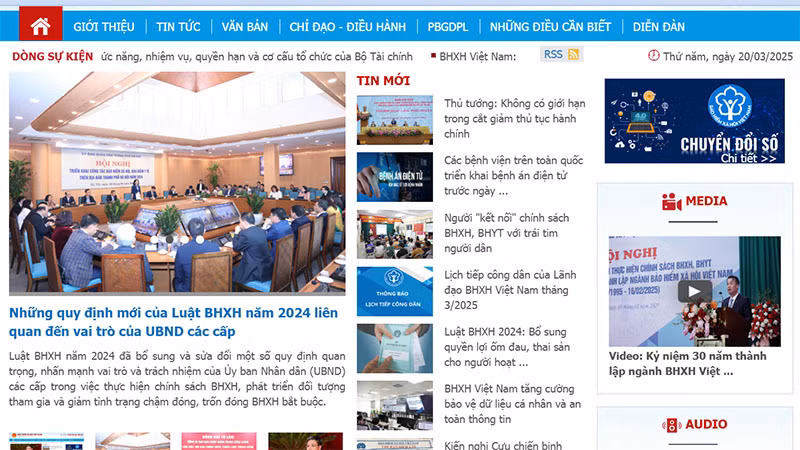
Task: Go to the home page icon
Action: (x=40, y=26)
